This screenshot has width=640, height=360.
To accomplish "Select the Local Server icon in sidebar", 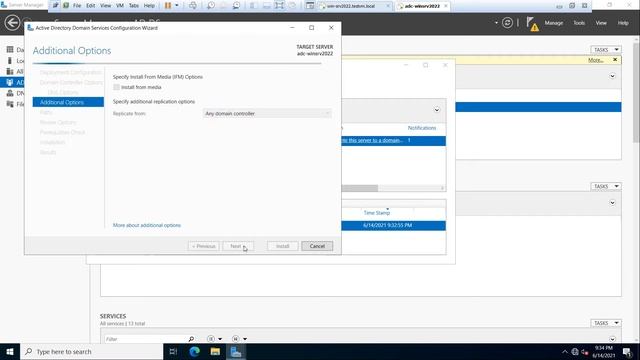I will 10,60.
